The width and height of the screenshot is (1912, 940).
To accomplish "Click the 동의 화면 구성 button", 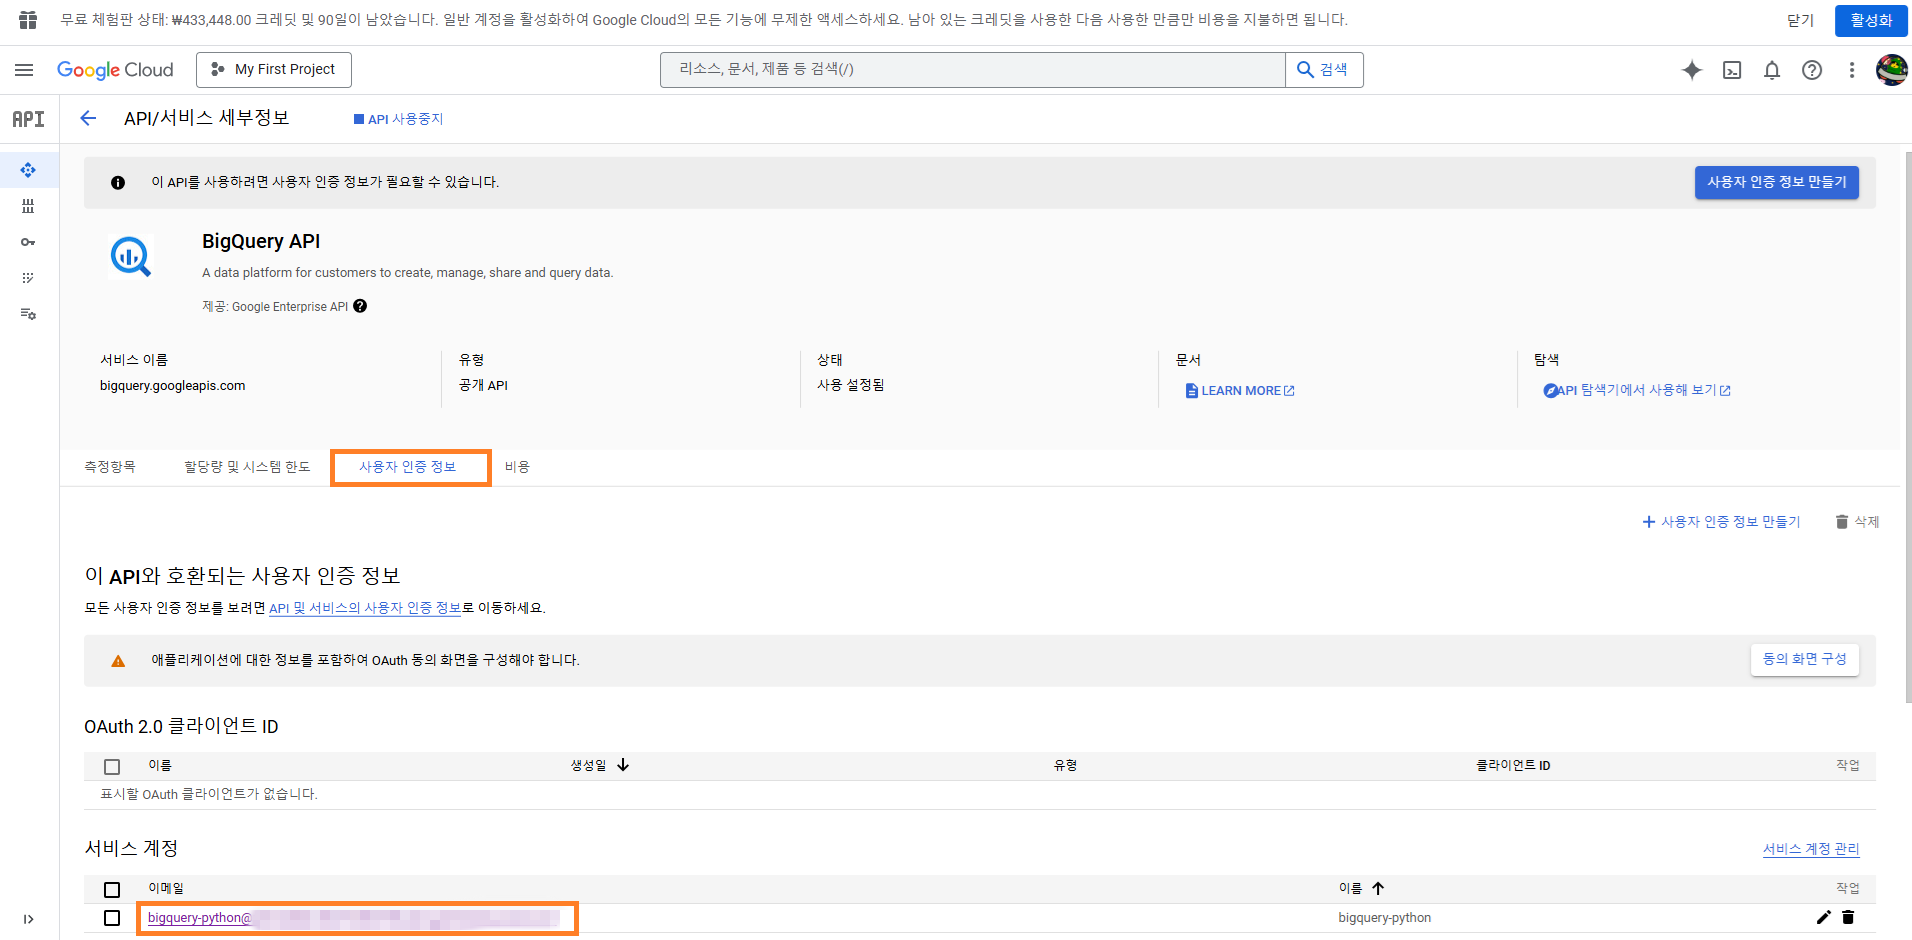I will pos(1804,659).
